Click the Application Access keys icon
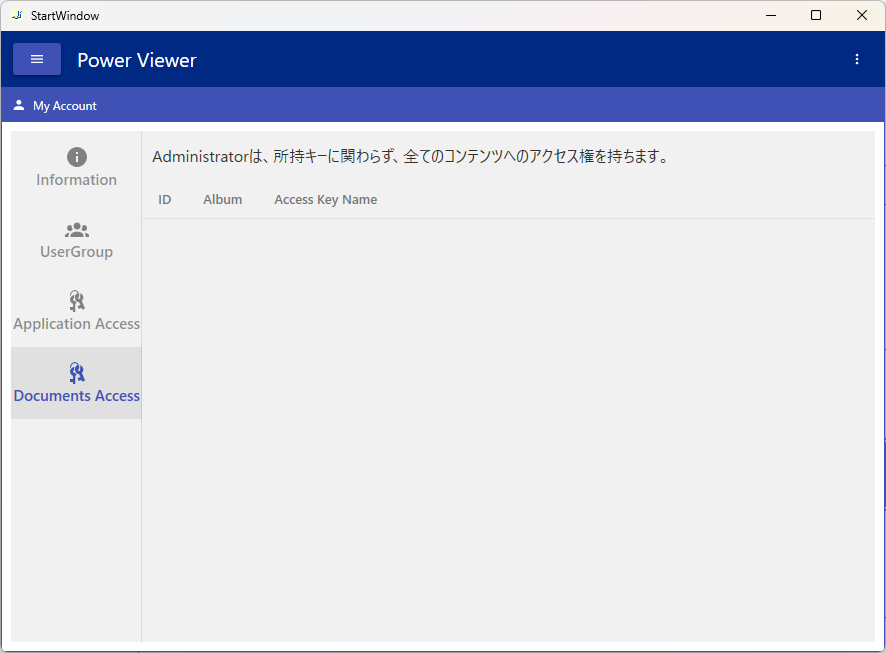This screenshot has width=886, height=653. pyautogui.click(x=77, y=301)
